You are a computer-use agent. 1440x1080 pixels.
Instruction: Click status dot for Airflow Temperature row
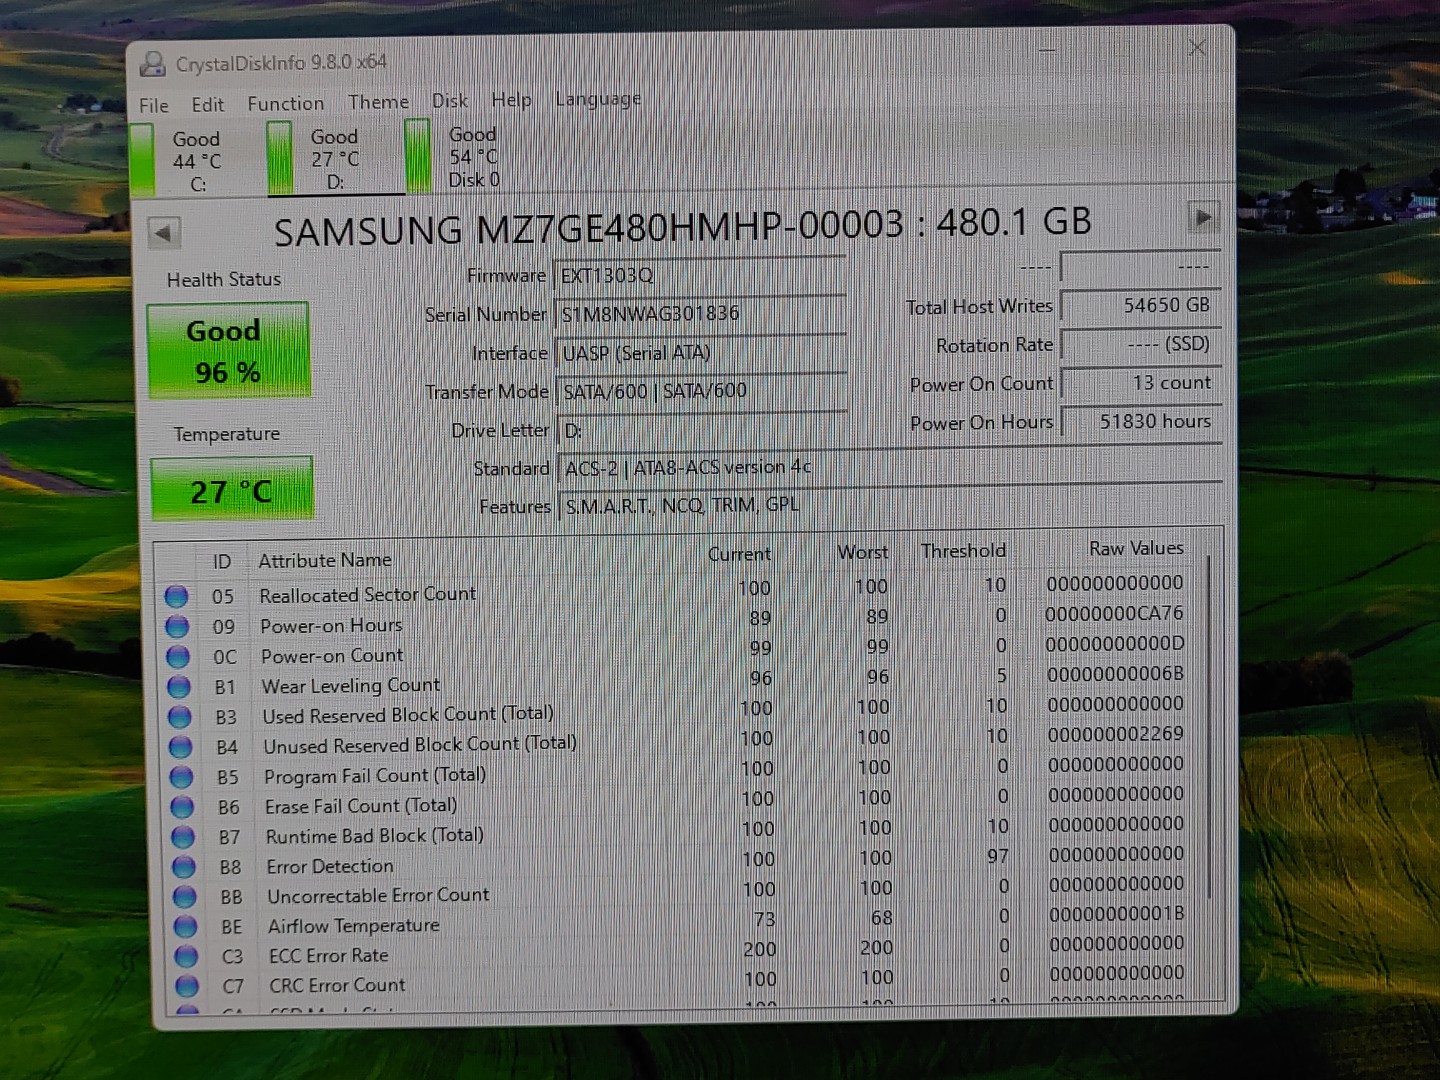pyautogui.click(x=186, y=926)
